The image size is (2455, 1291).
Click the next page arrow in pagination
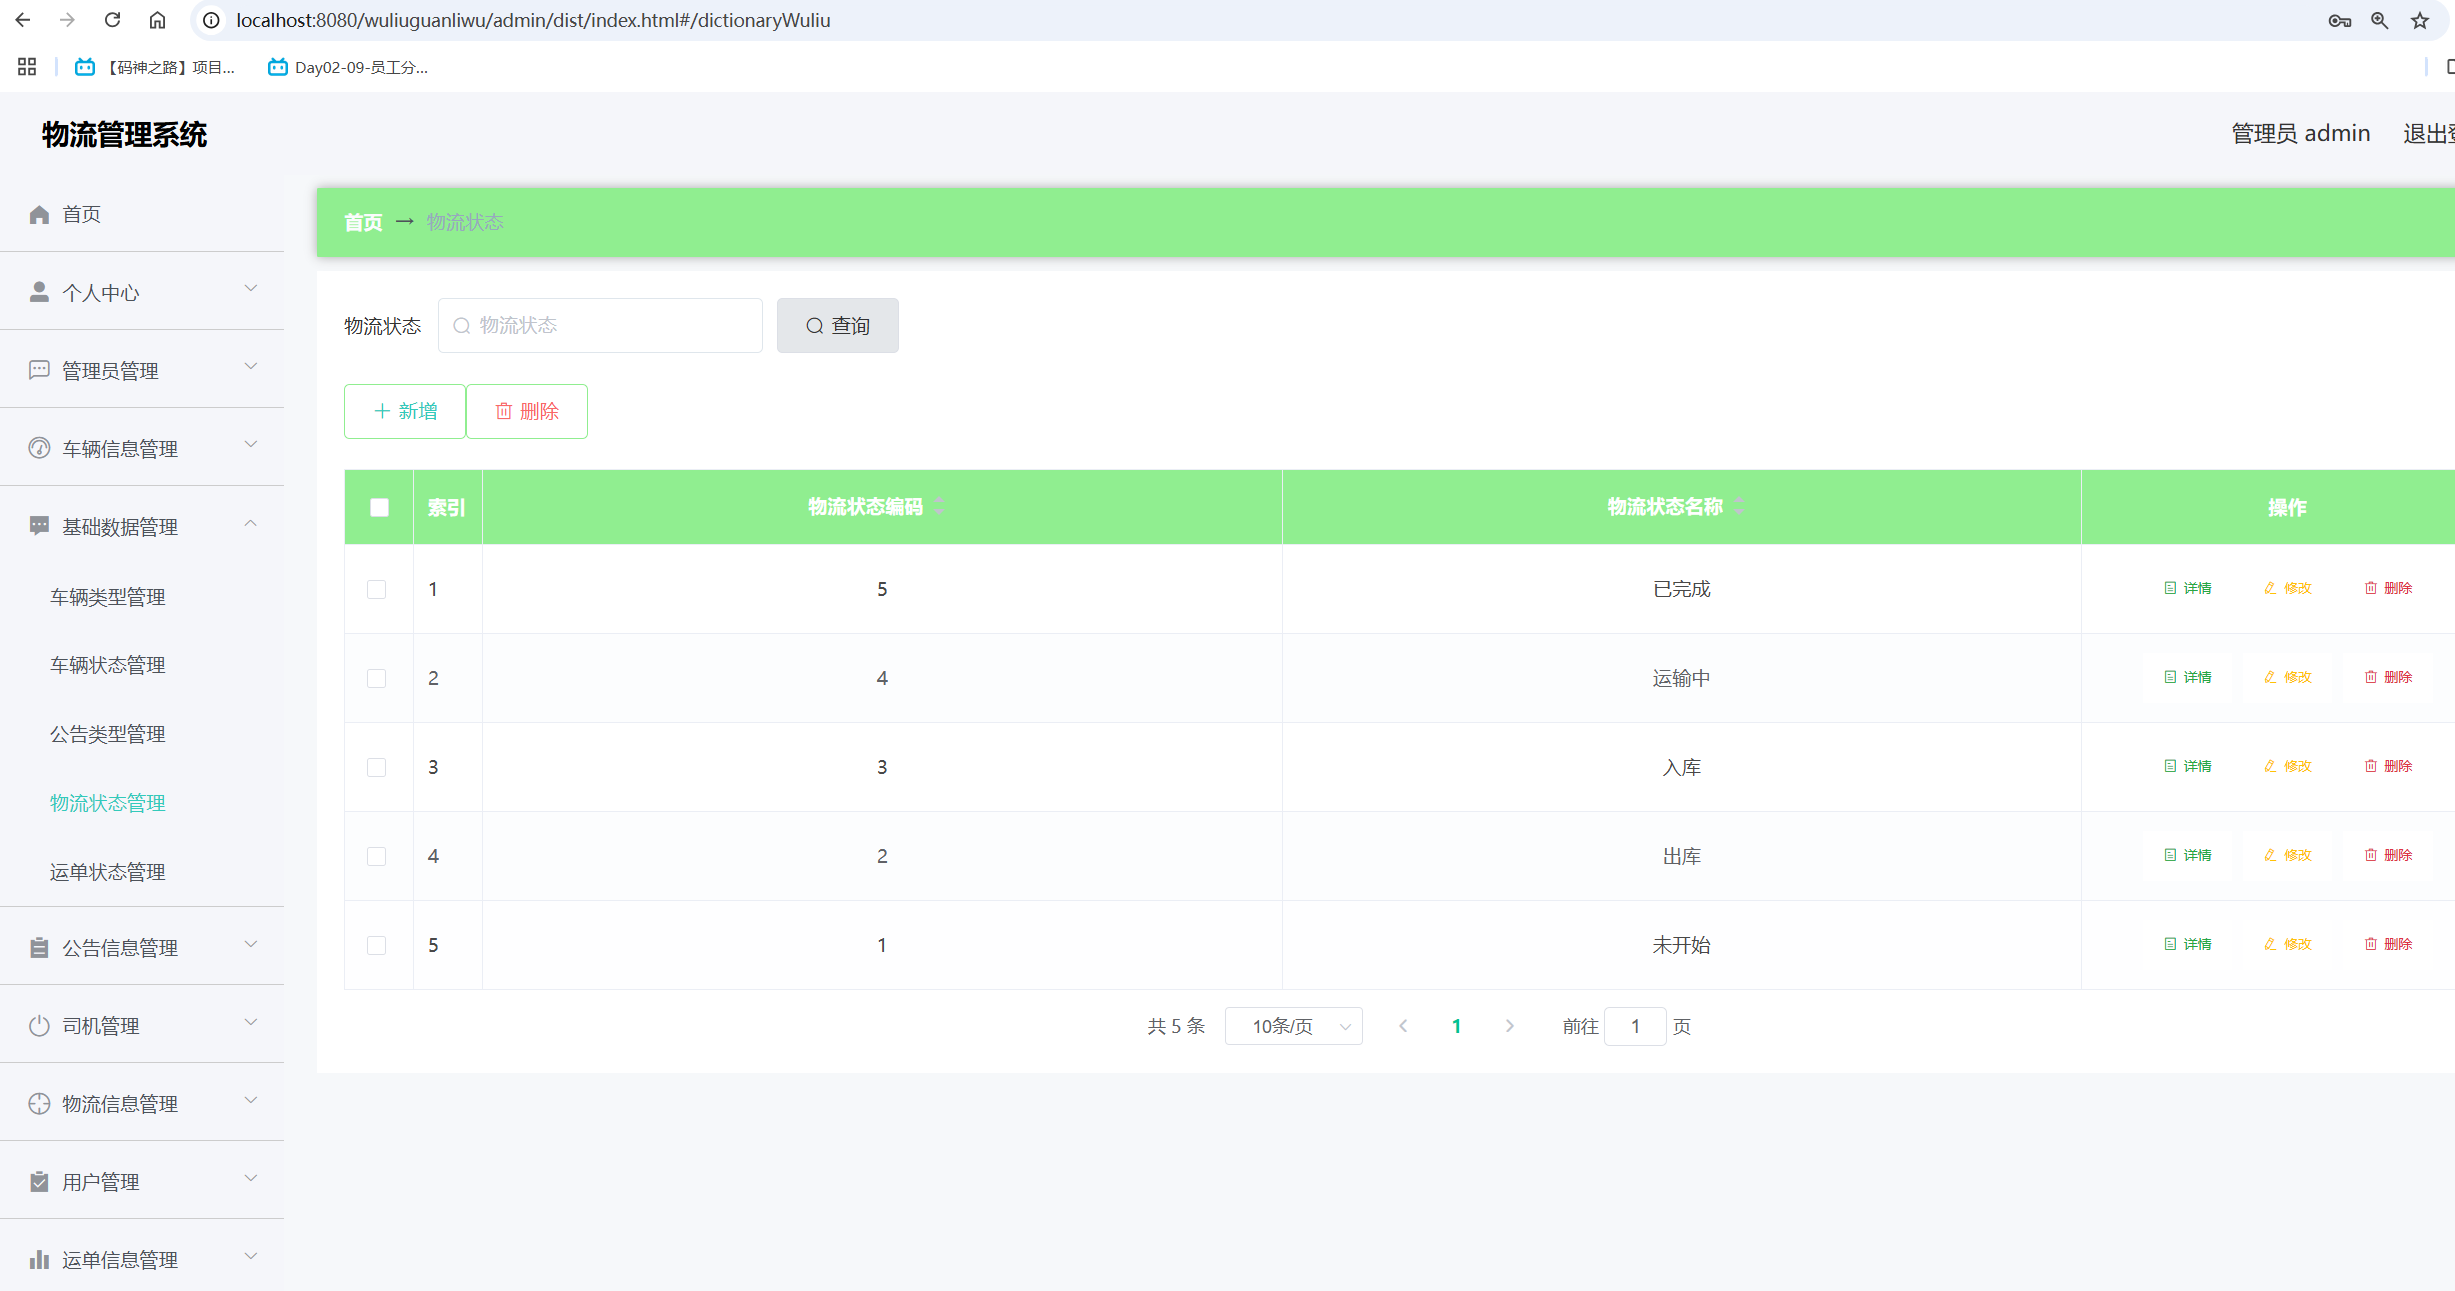click(1509, 1026)
